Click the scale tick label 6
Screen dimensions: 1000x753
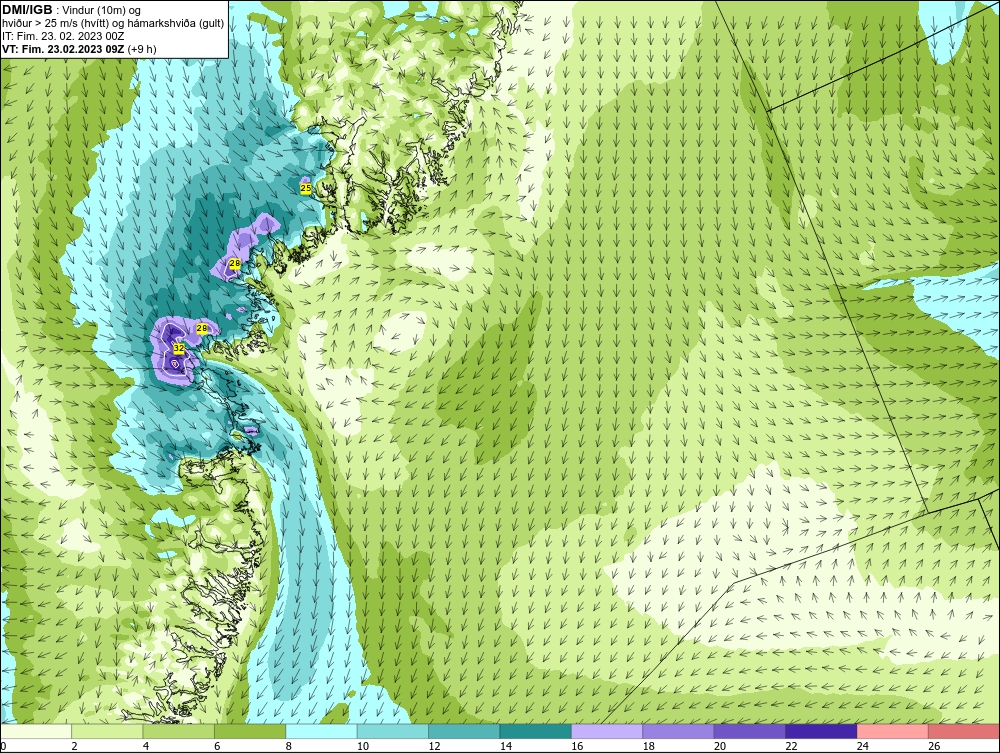[x=217, y=746]
